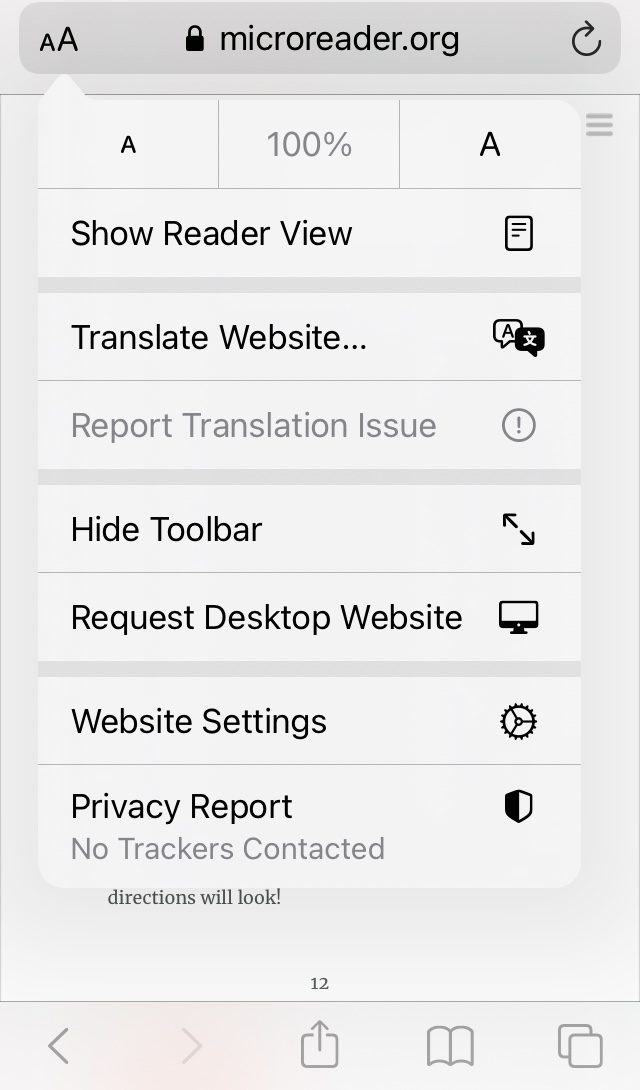Open the tabs overview icon

[x=580, y=1045]
